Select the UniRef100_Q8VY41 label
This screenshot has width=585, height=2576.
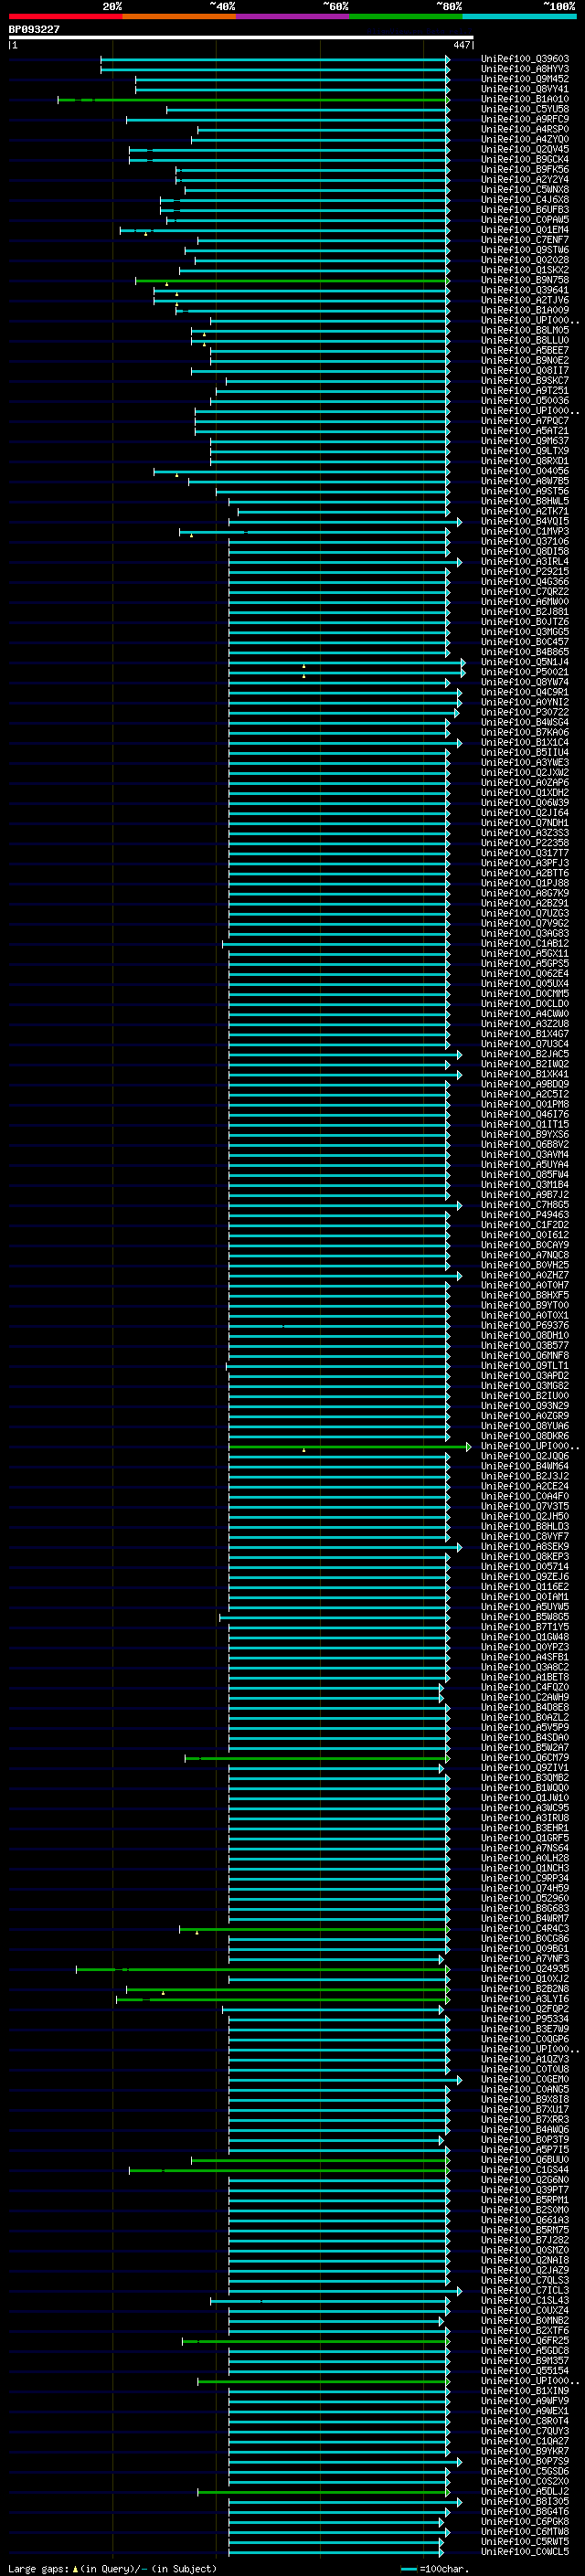[x=524, y=89]
